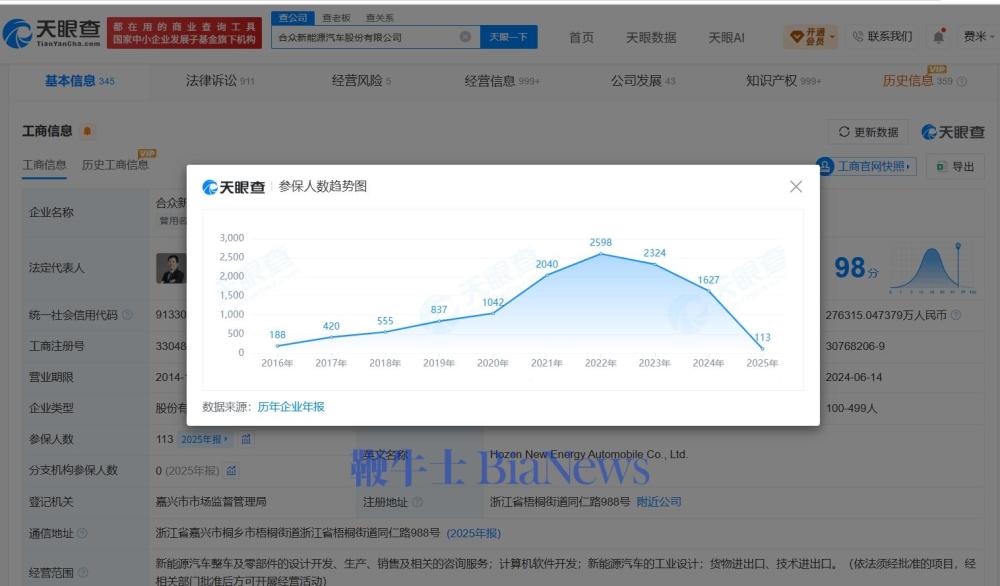1000x586 pixels.
Task: Click the 导出 export button
Action: 955,166
